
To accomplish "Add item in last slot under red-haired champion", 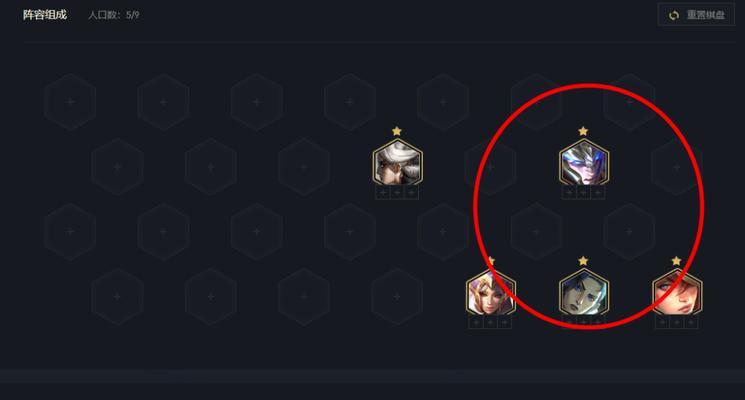I will point(691,323).
